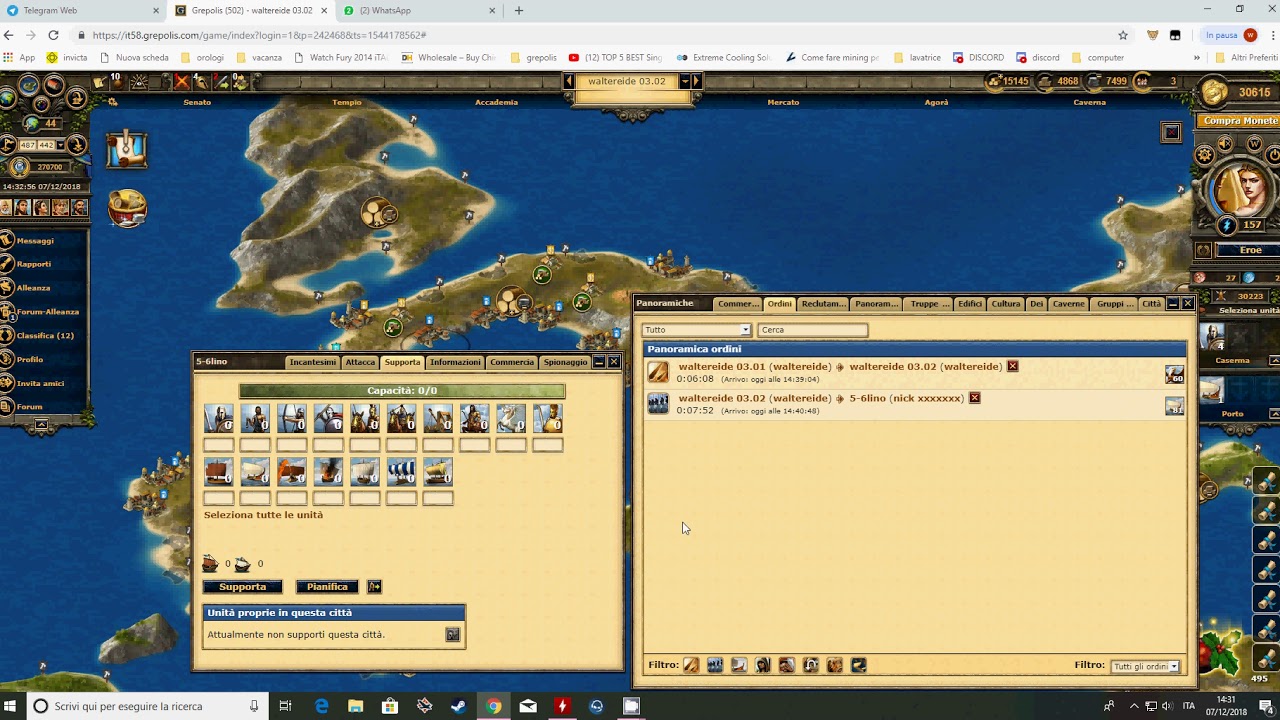Screen dimensions: 1280x720
Task: Open the Tutto order type dropdown
Action: [696, 330]
